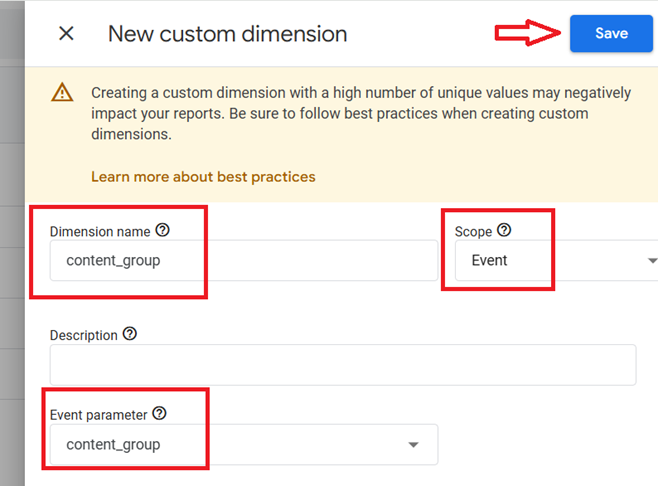Focus the Dimension name input field

(x=244, y=260)
